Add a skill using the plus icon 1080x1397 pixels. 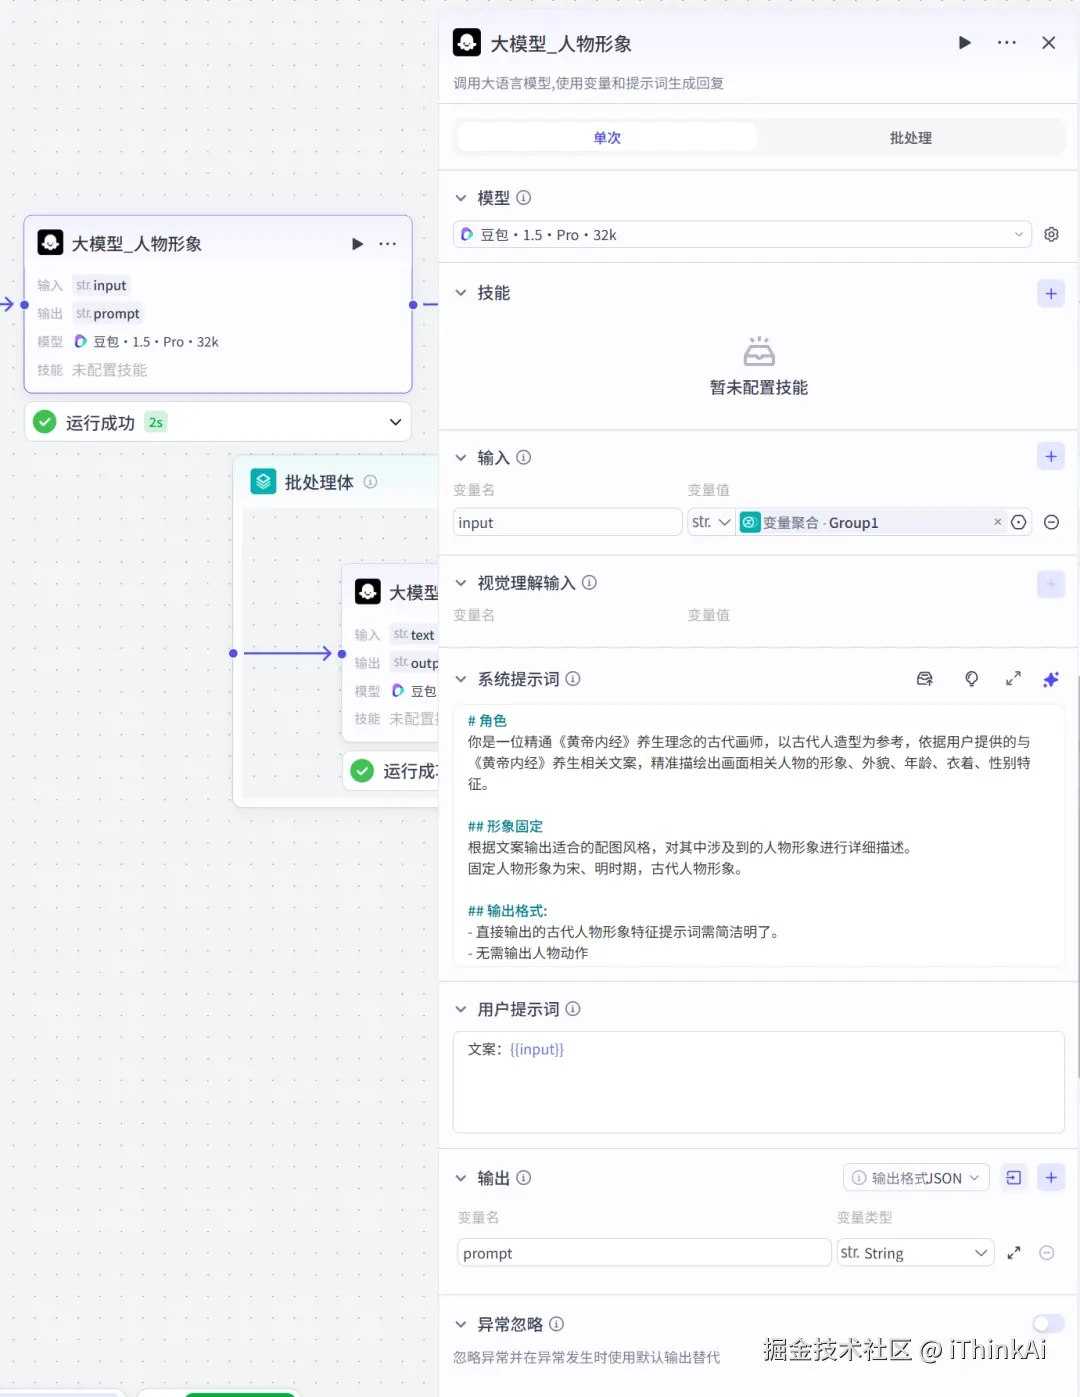[1051, 293]
